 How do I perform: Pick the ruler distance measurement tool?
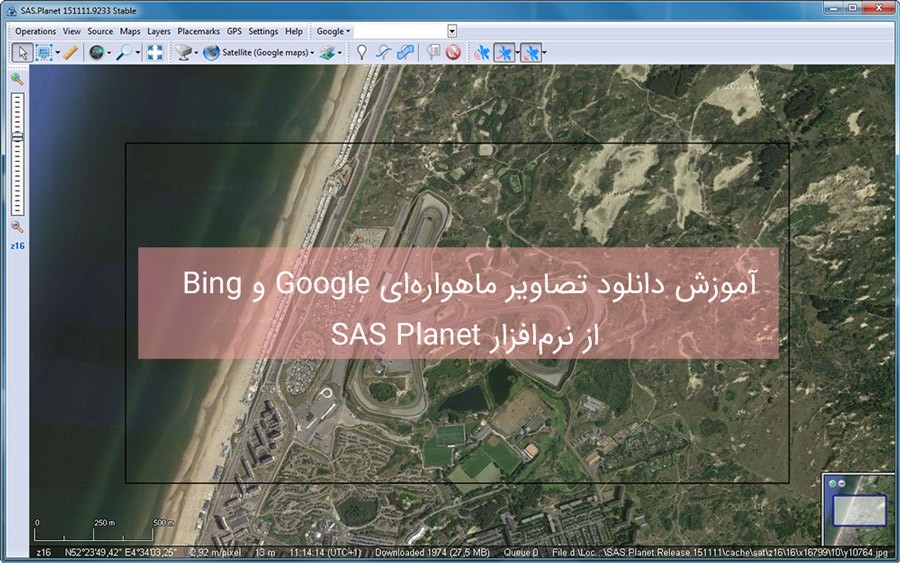click(70, 52)
